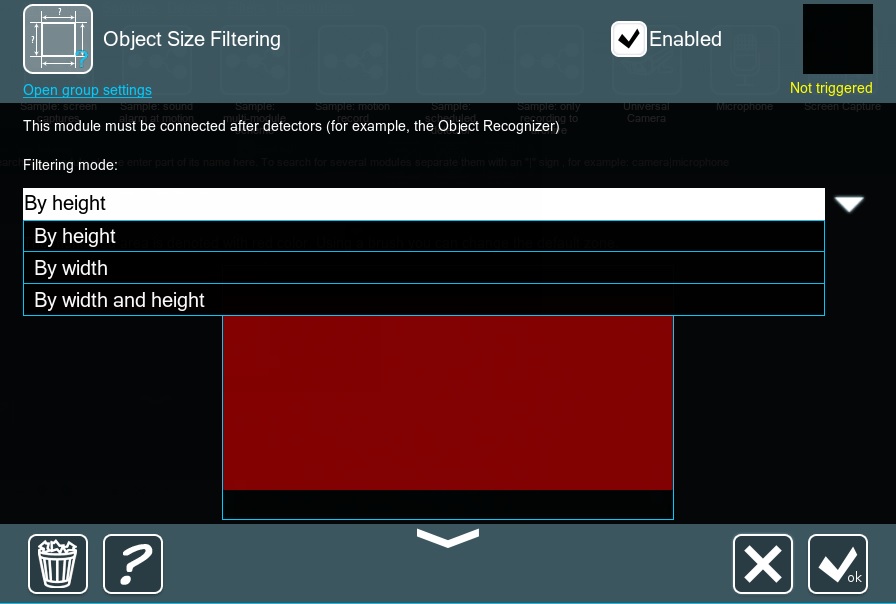Expand more settings with bottom chevron
The height and width of the screenshot is (604, 896).
click(448, 538)
